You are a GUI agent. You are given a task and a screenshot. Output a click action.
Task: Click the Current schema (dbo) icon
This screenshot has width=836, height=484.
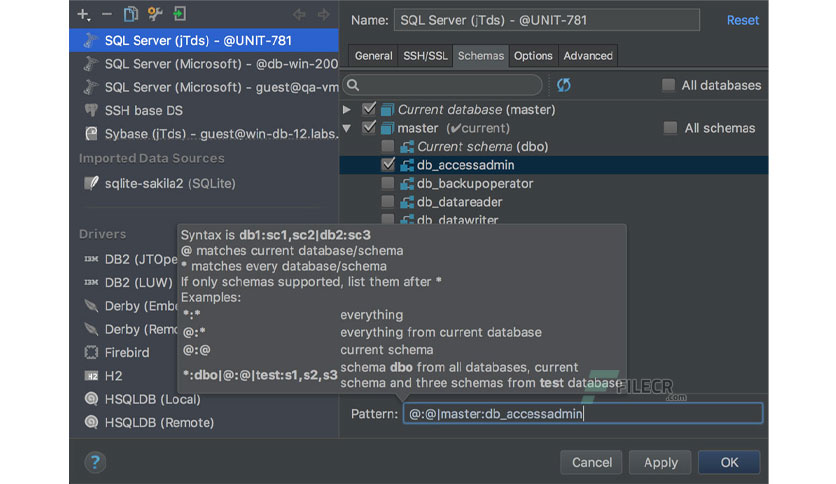click(x=407, y=147)
